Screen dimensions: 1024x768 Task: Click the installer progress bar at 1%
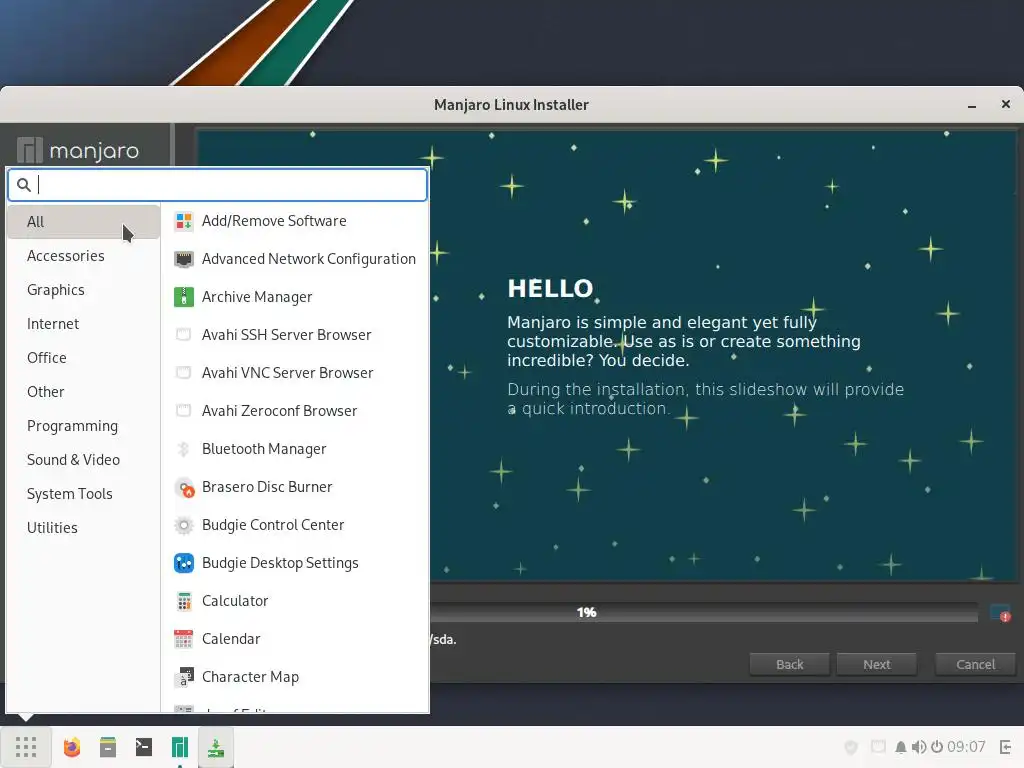pos(704,613)
